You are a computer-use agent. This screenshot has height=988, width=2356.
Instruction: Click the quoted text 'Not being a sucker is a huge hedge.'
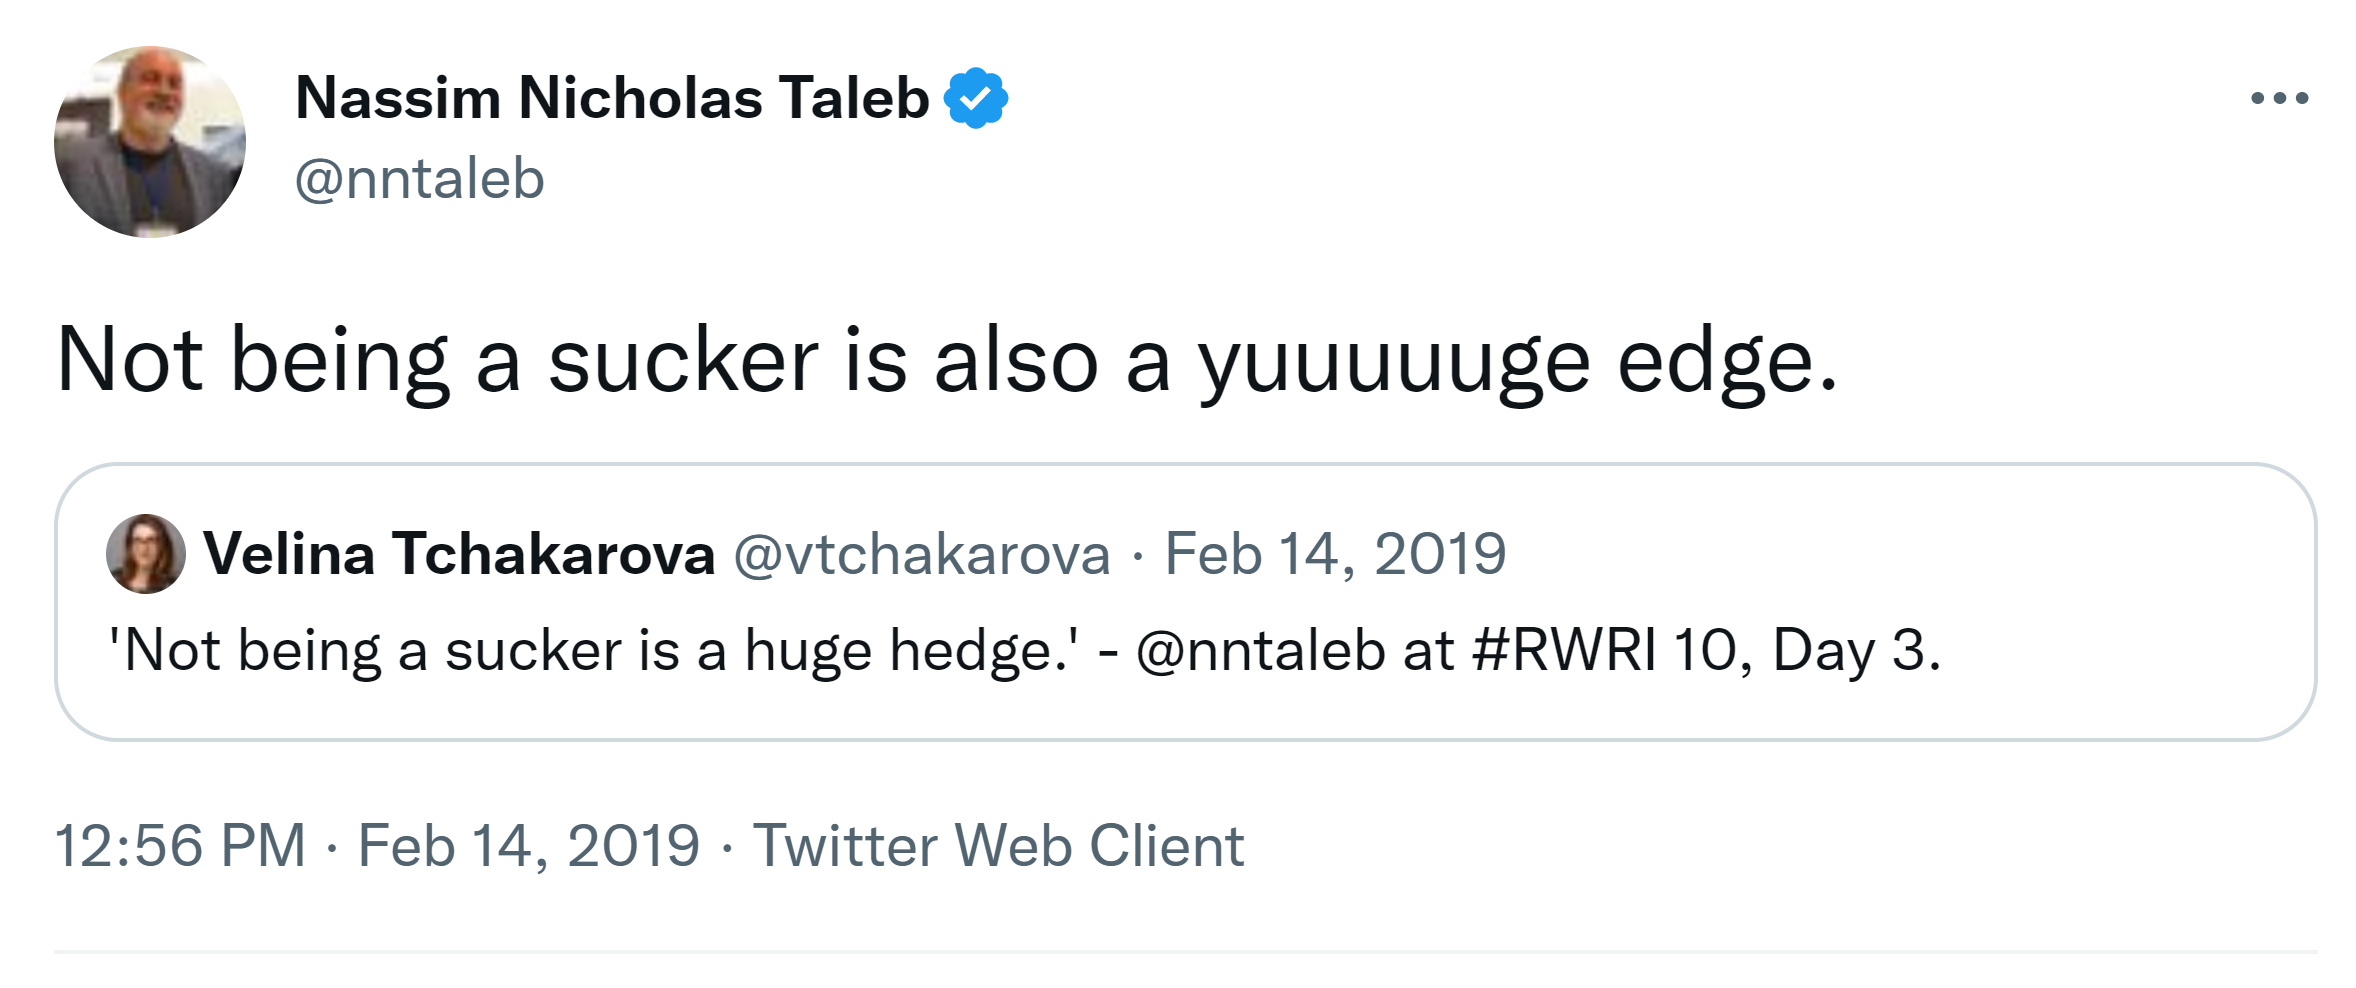(594, 651)
